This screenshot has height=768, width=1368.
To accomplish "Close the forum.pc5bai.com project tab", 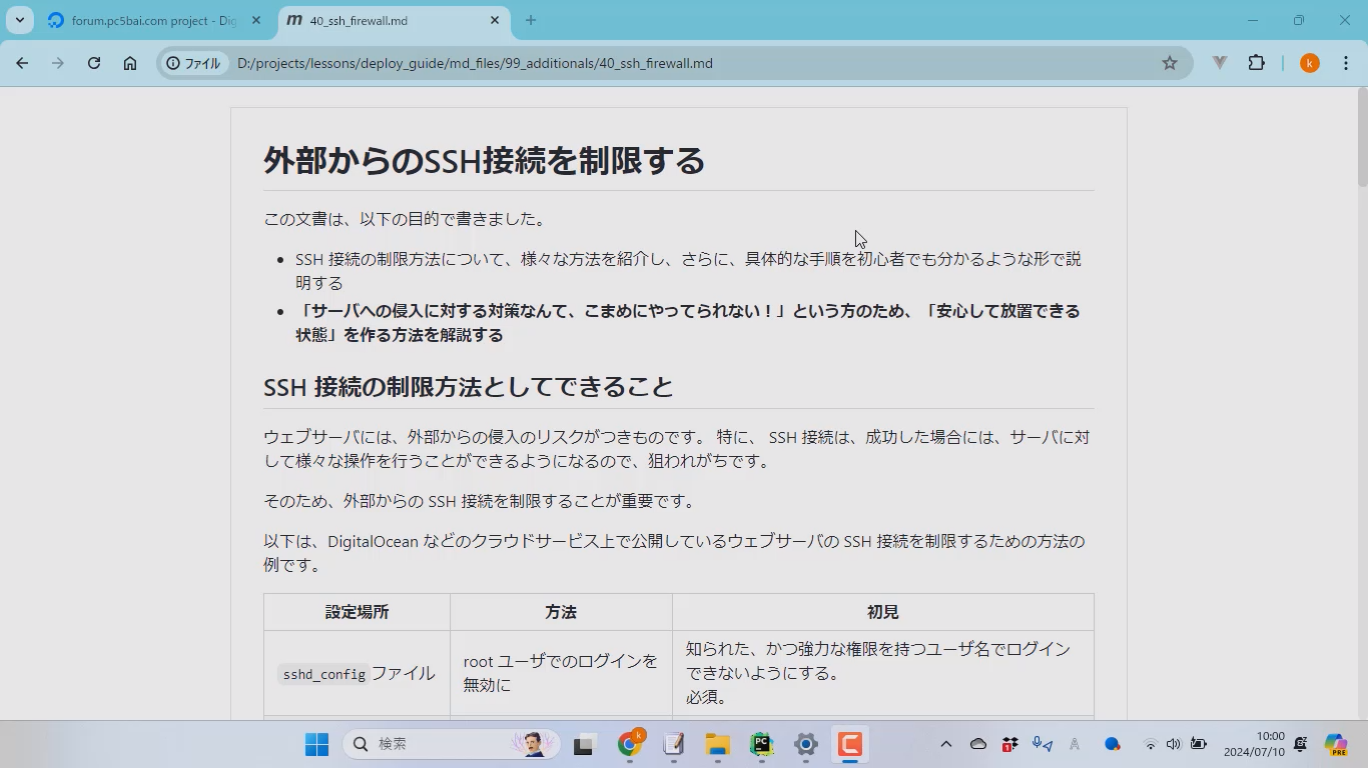I will click(256, 20).
